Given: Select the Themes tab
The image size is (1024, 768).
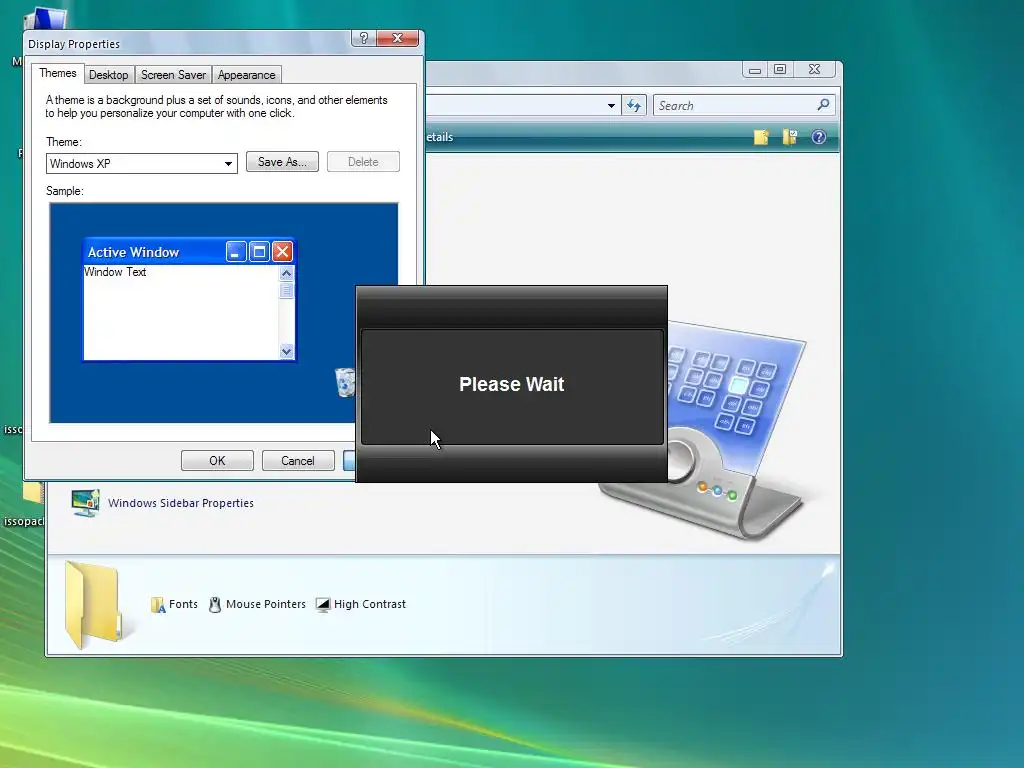Looking at the screenshot, I should 57,73.
